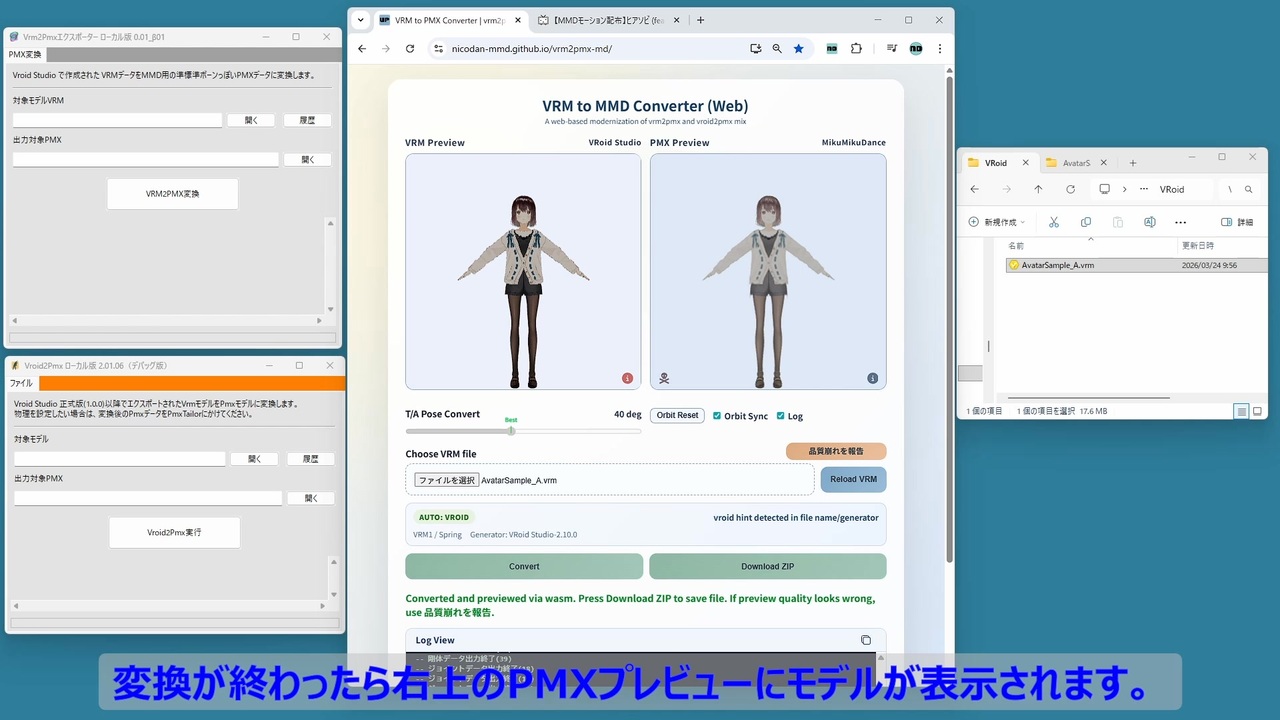This screenshot has width=1280, height=720.
Task: Go up one folder in File Explorer
Action: pos(1038,189)
